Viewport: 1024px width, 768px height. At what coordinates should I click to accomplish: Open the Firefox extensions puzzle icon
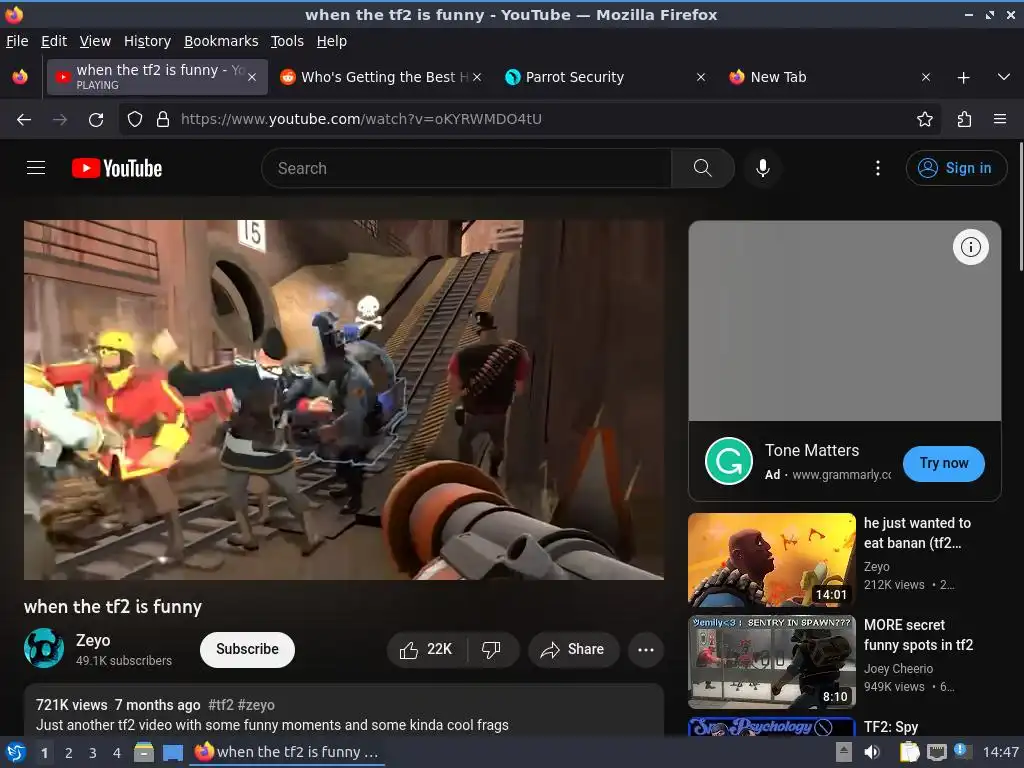point(965,120)
